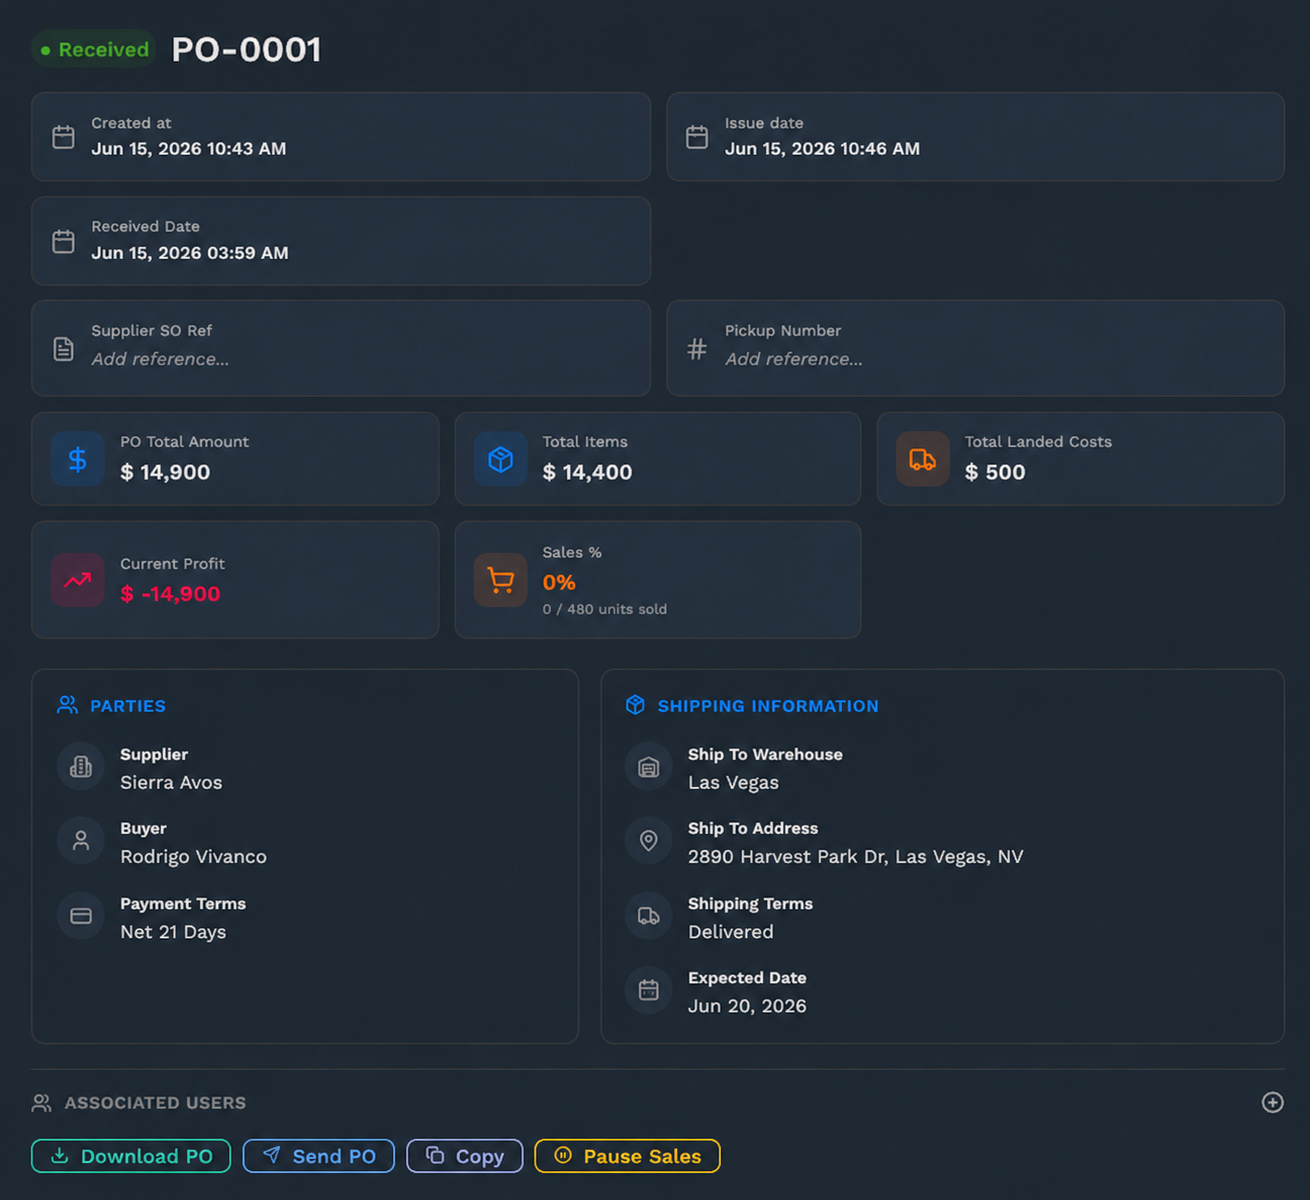Click the Issue date calendar icon

point(697,137)
